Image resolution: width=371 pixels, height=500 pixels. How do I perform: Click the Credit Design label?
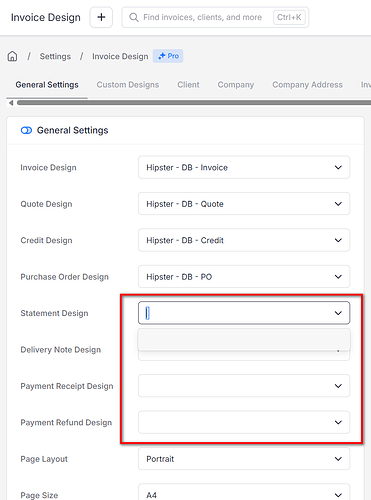point(46,240)
